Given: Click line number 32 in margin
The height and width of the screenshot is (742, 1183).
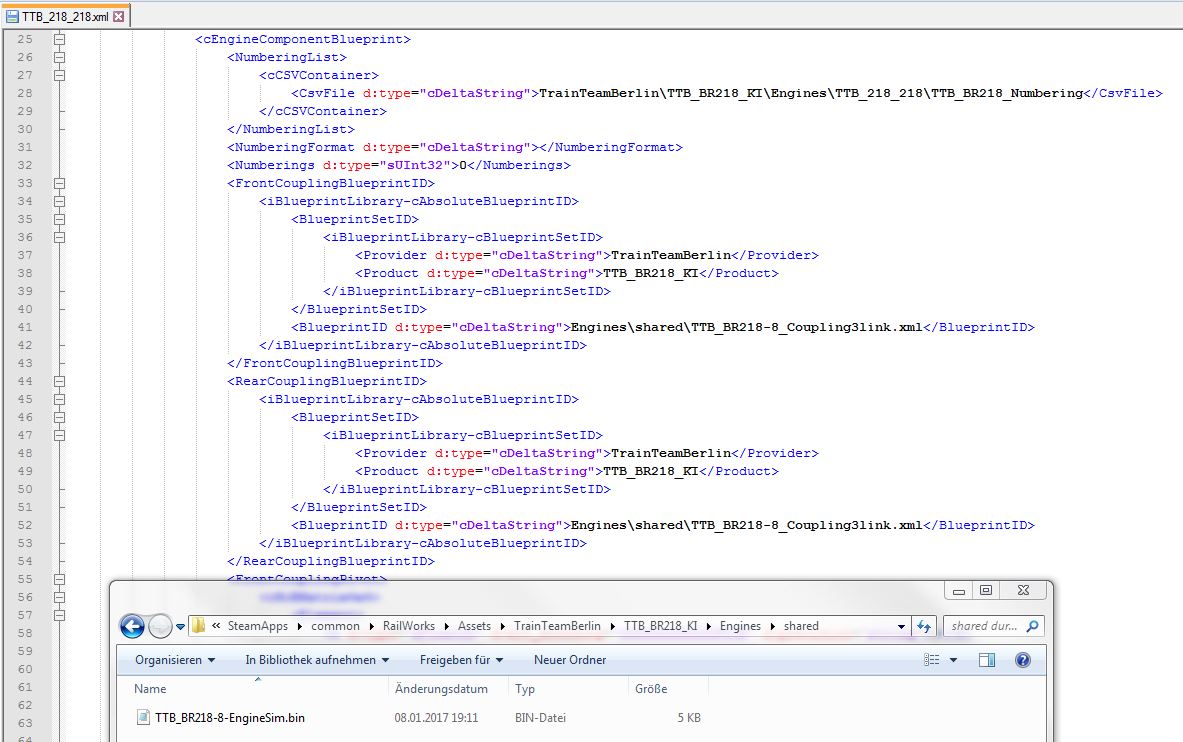Looking at the screenshot, I should pyautogui.click(x=25, y=165).
